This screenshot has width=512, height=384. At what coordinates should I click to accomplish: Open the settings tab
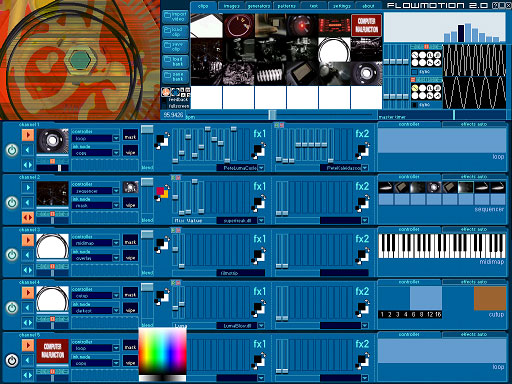click(341, 6)
